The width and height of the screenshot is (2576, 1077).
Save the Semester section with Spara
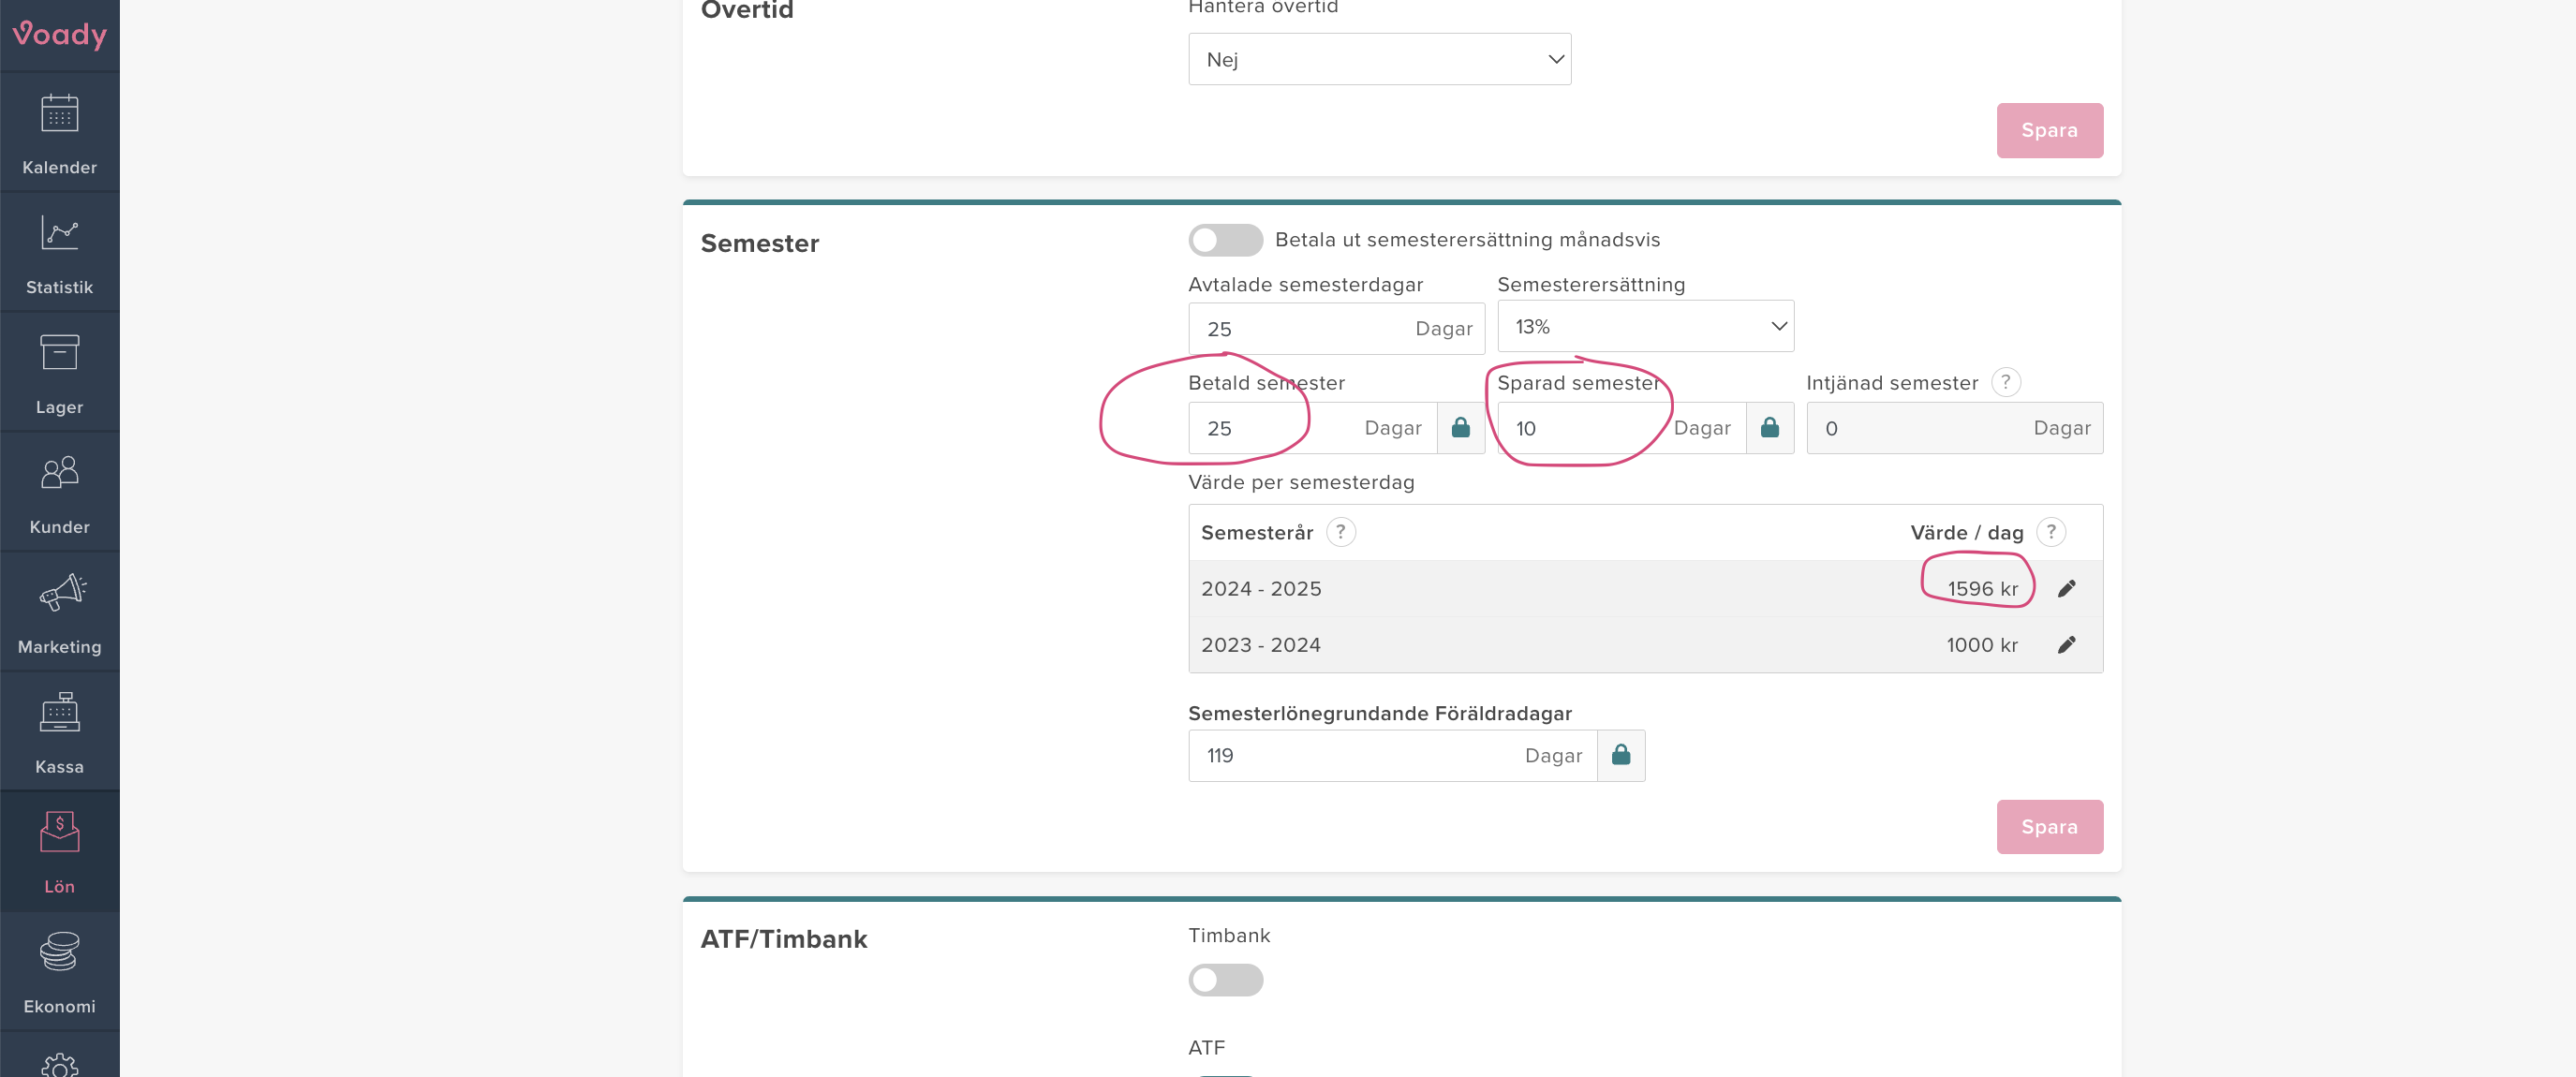click(2049, 827)
